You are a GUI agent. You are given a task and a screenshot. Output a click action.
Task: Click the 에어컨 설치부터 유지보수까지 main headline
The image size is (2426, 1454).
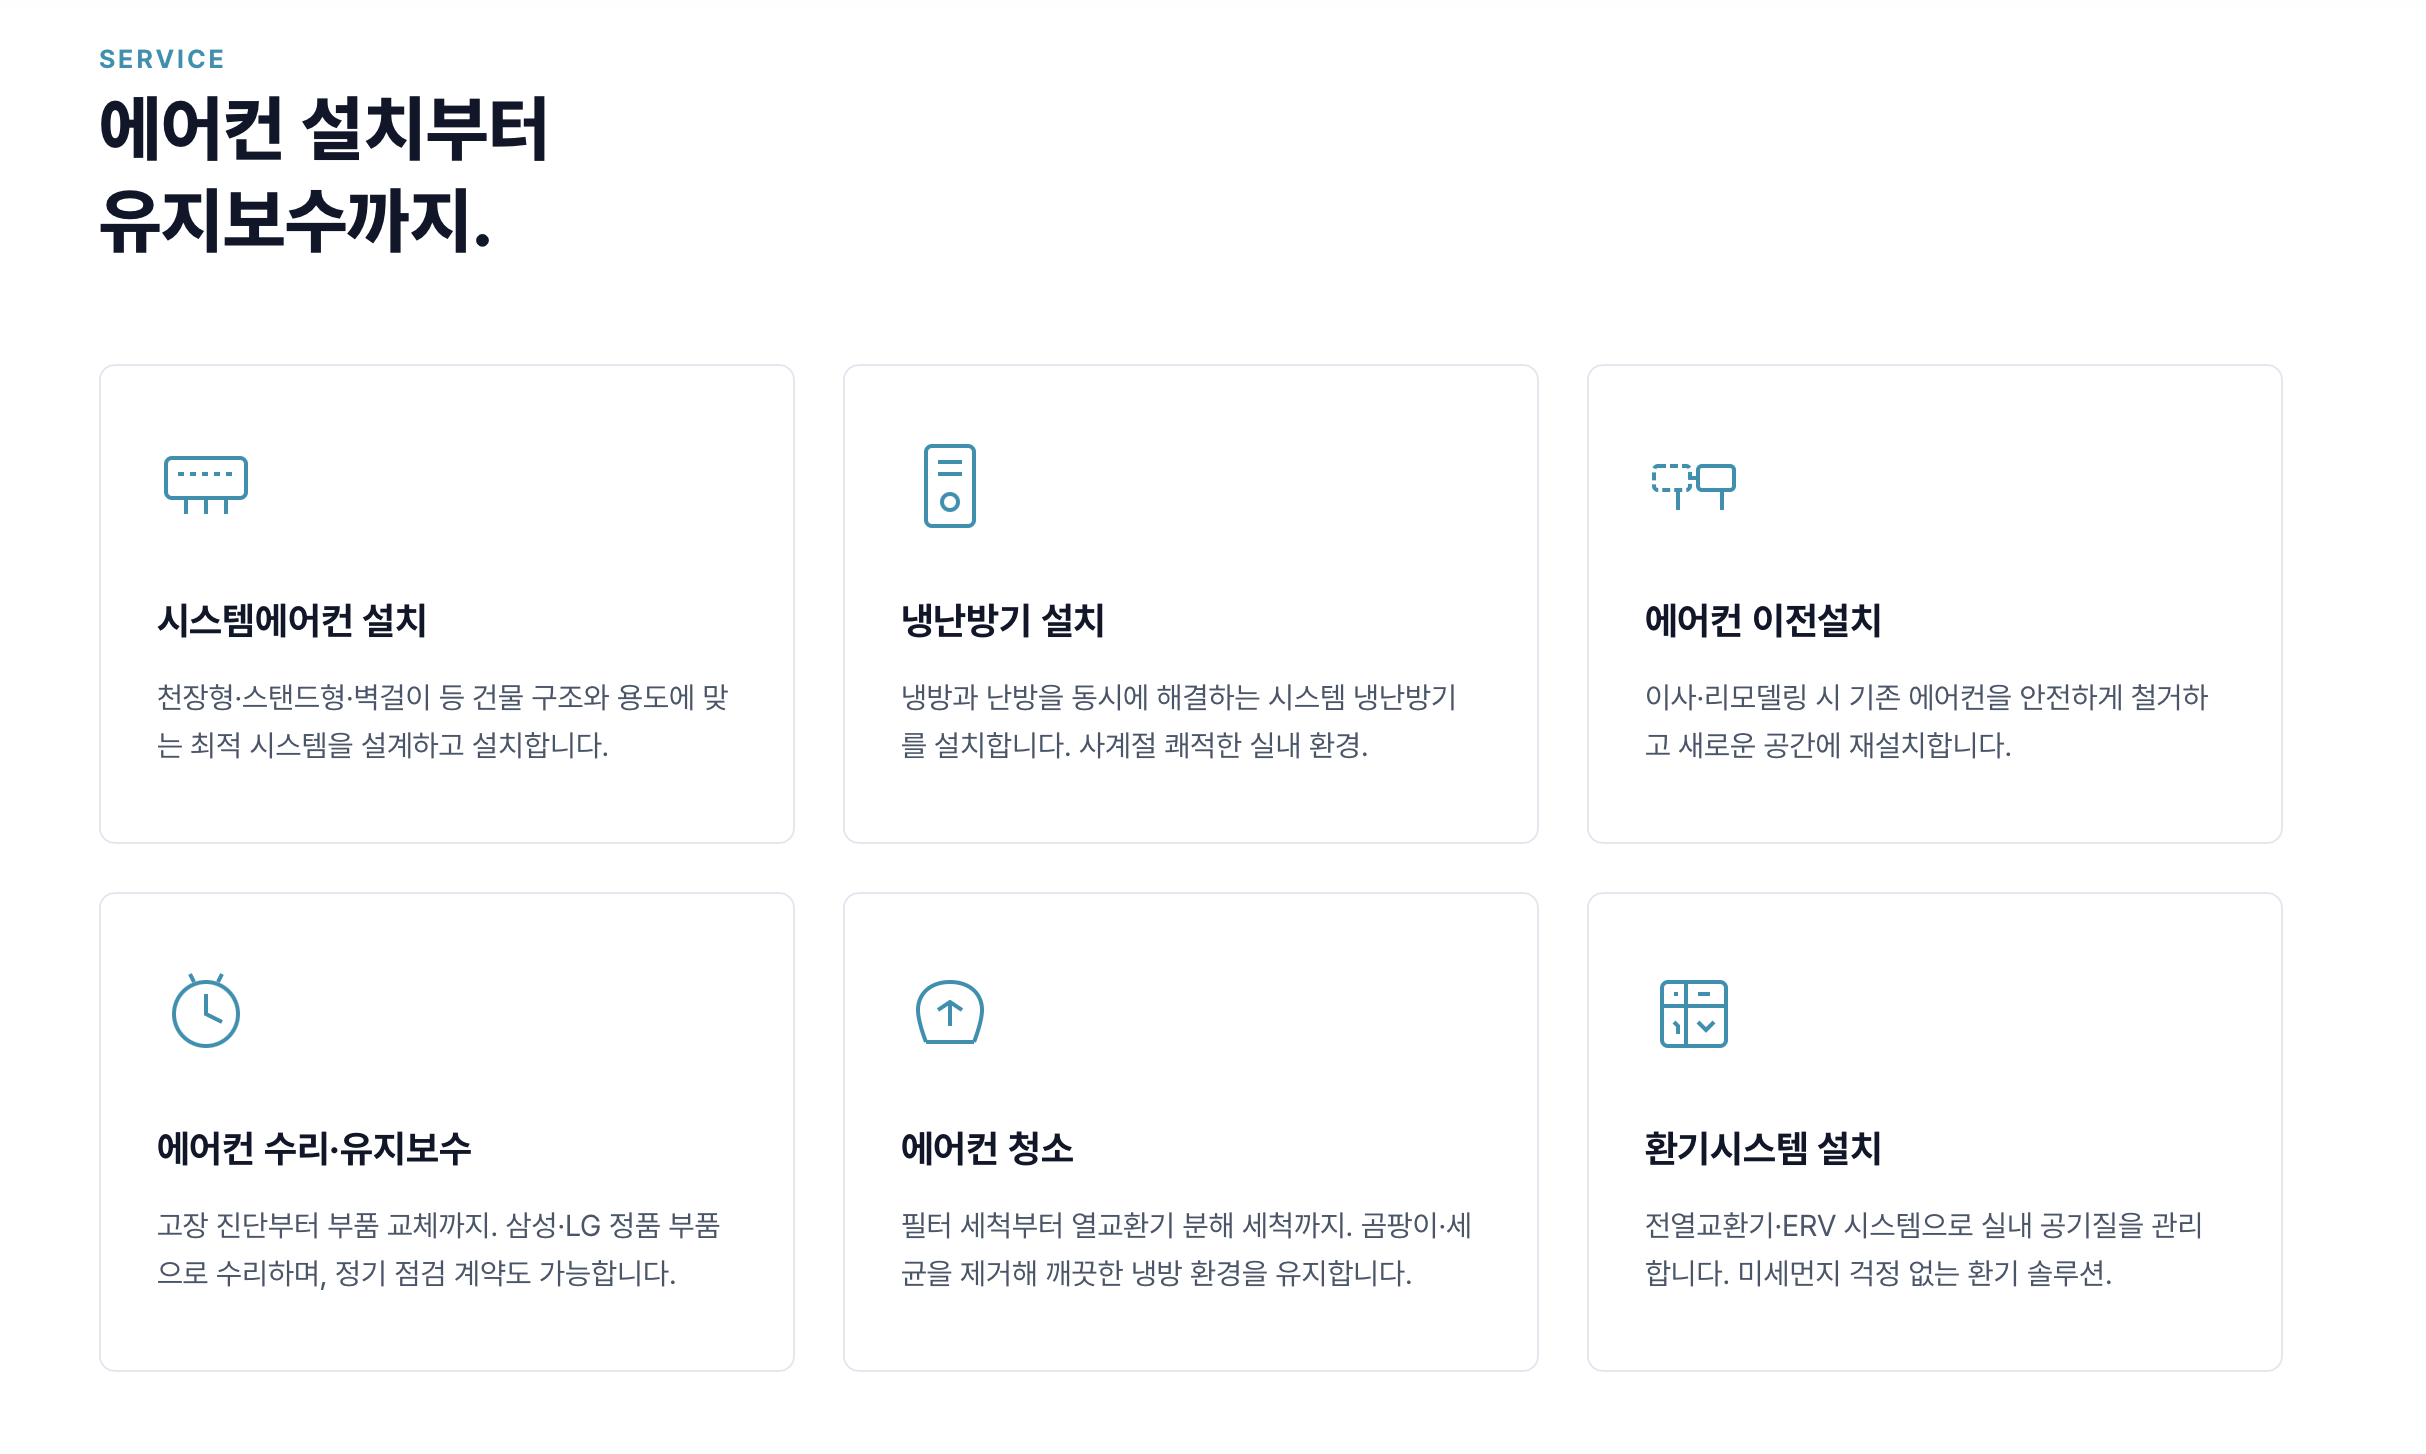[x=324, y=175]
